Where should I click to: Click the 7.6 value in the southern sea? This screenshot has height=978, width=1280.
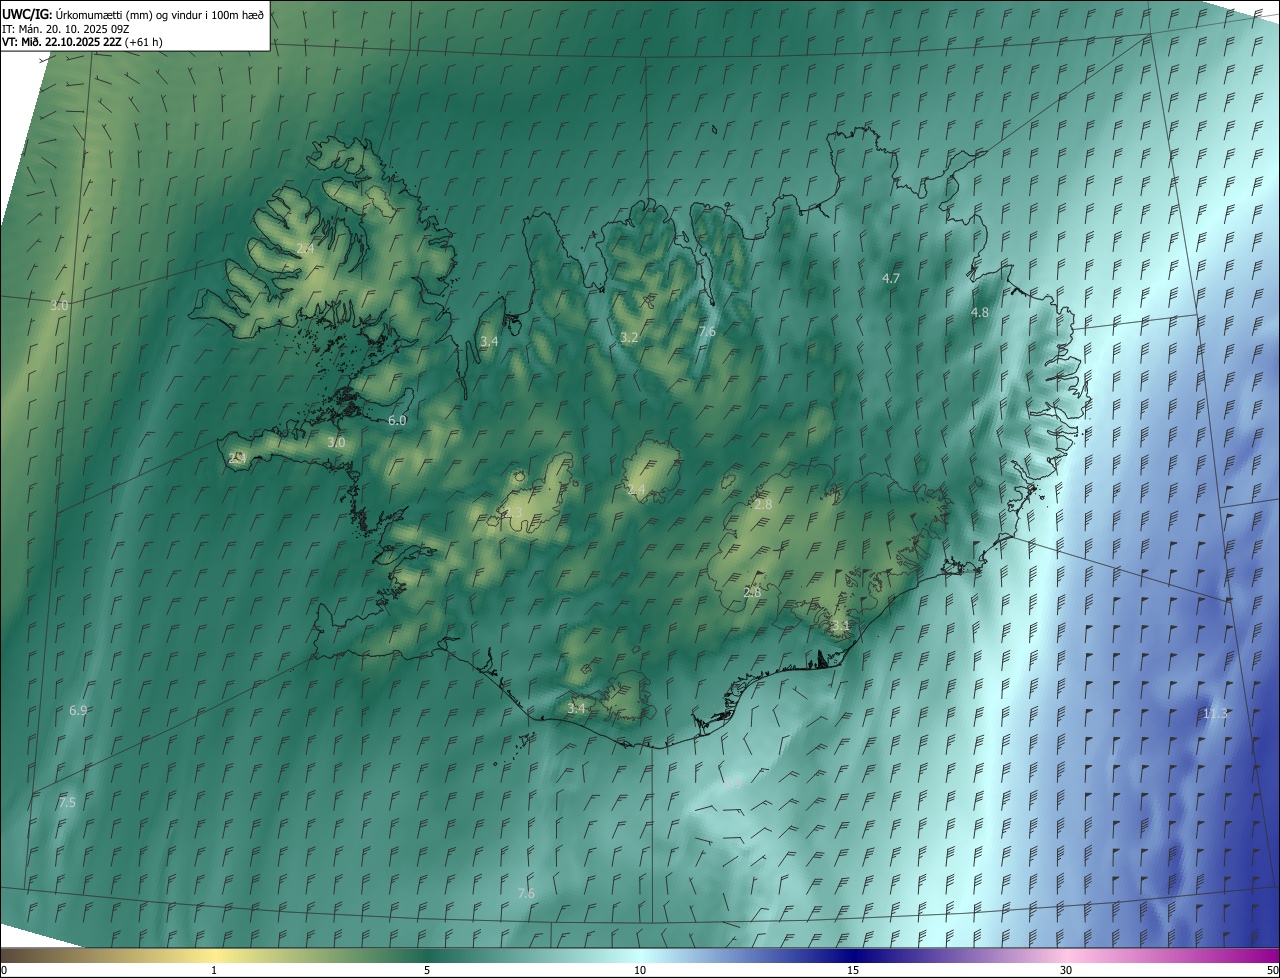[x=526, y=892]
